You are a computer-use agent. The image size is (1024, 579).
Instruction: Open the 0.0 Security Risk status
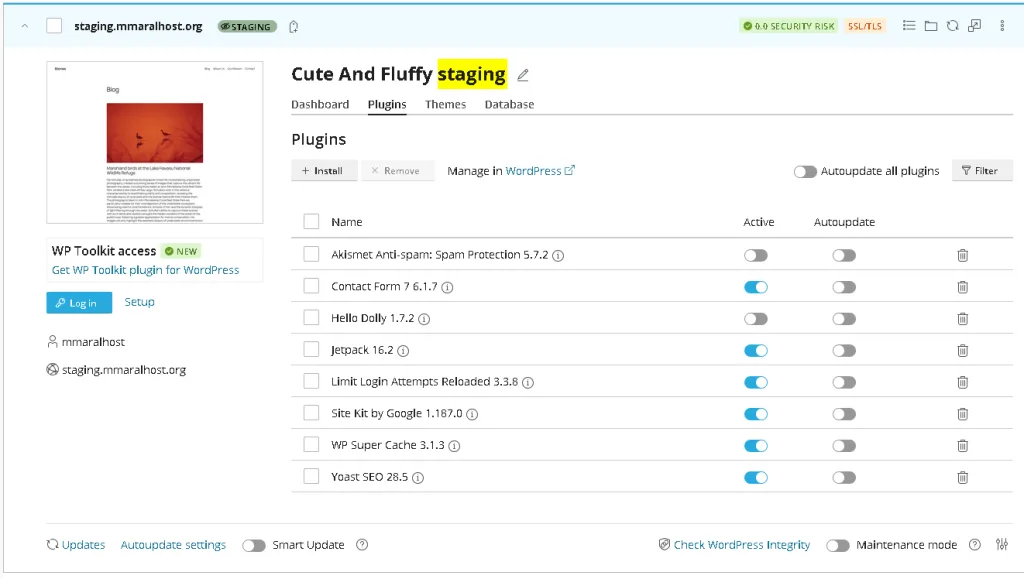coord(789,26)
